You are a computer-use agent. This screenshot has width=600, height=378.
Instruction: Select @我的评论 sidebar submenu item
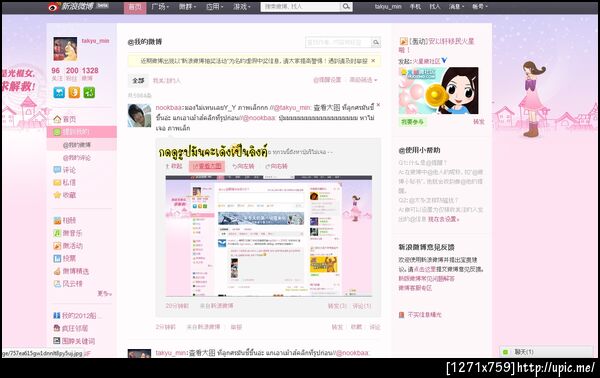coord(77,158)
